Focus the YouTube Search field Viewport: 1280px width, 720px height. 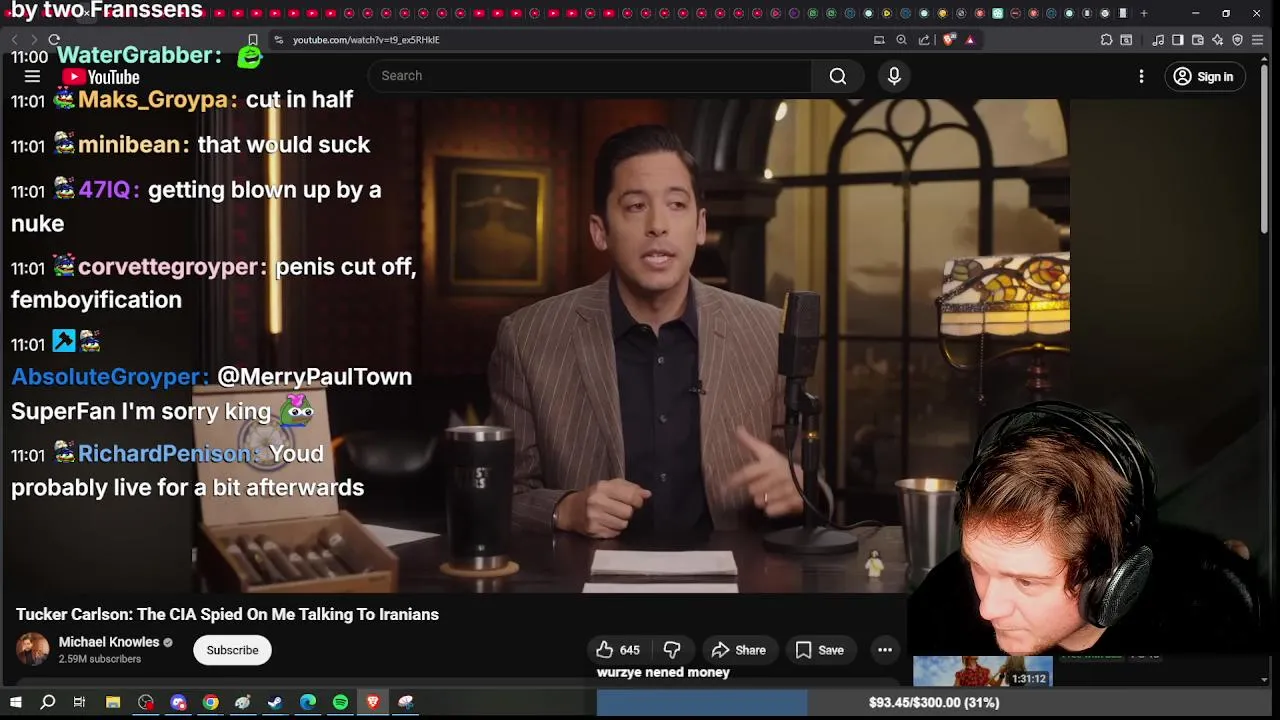[x=590, y=76]
